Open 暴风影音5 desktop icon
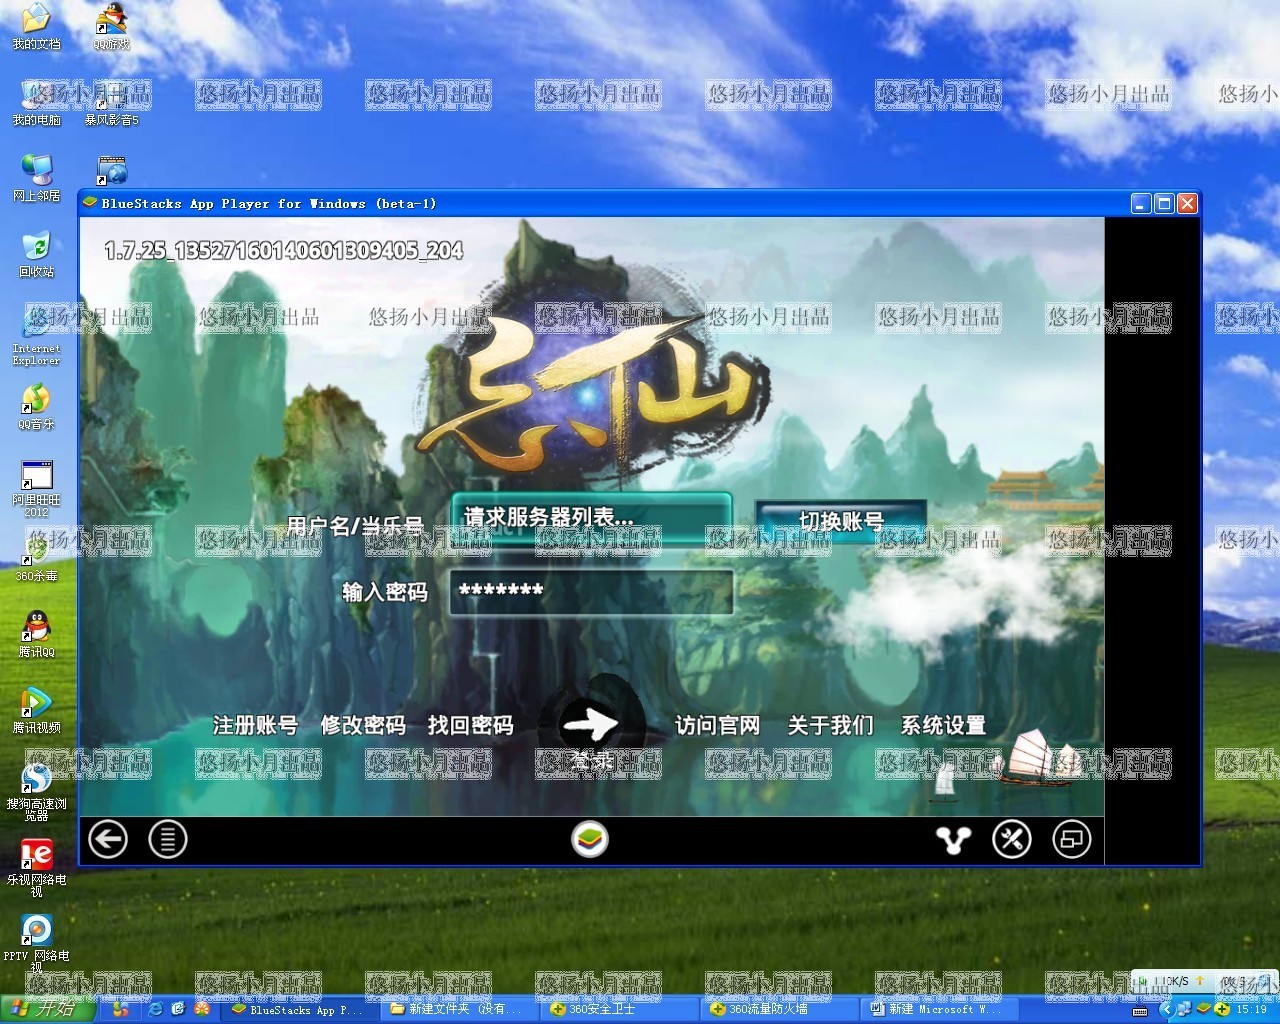 pos(112,102)
